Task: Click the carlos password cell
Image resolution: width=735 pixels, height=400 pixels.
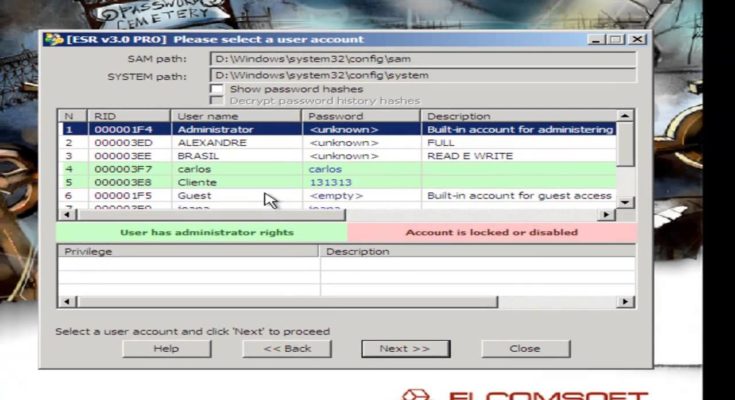Action: [x=361, y=169]
